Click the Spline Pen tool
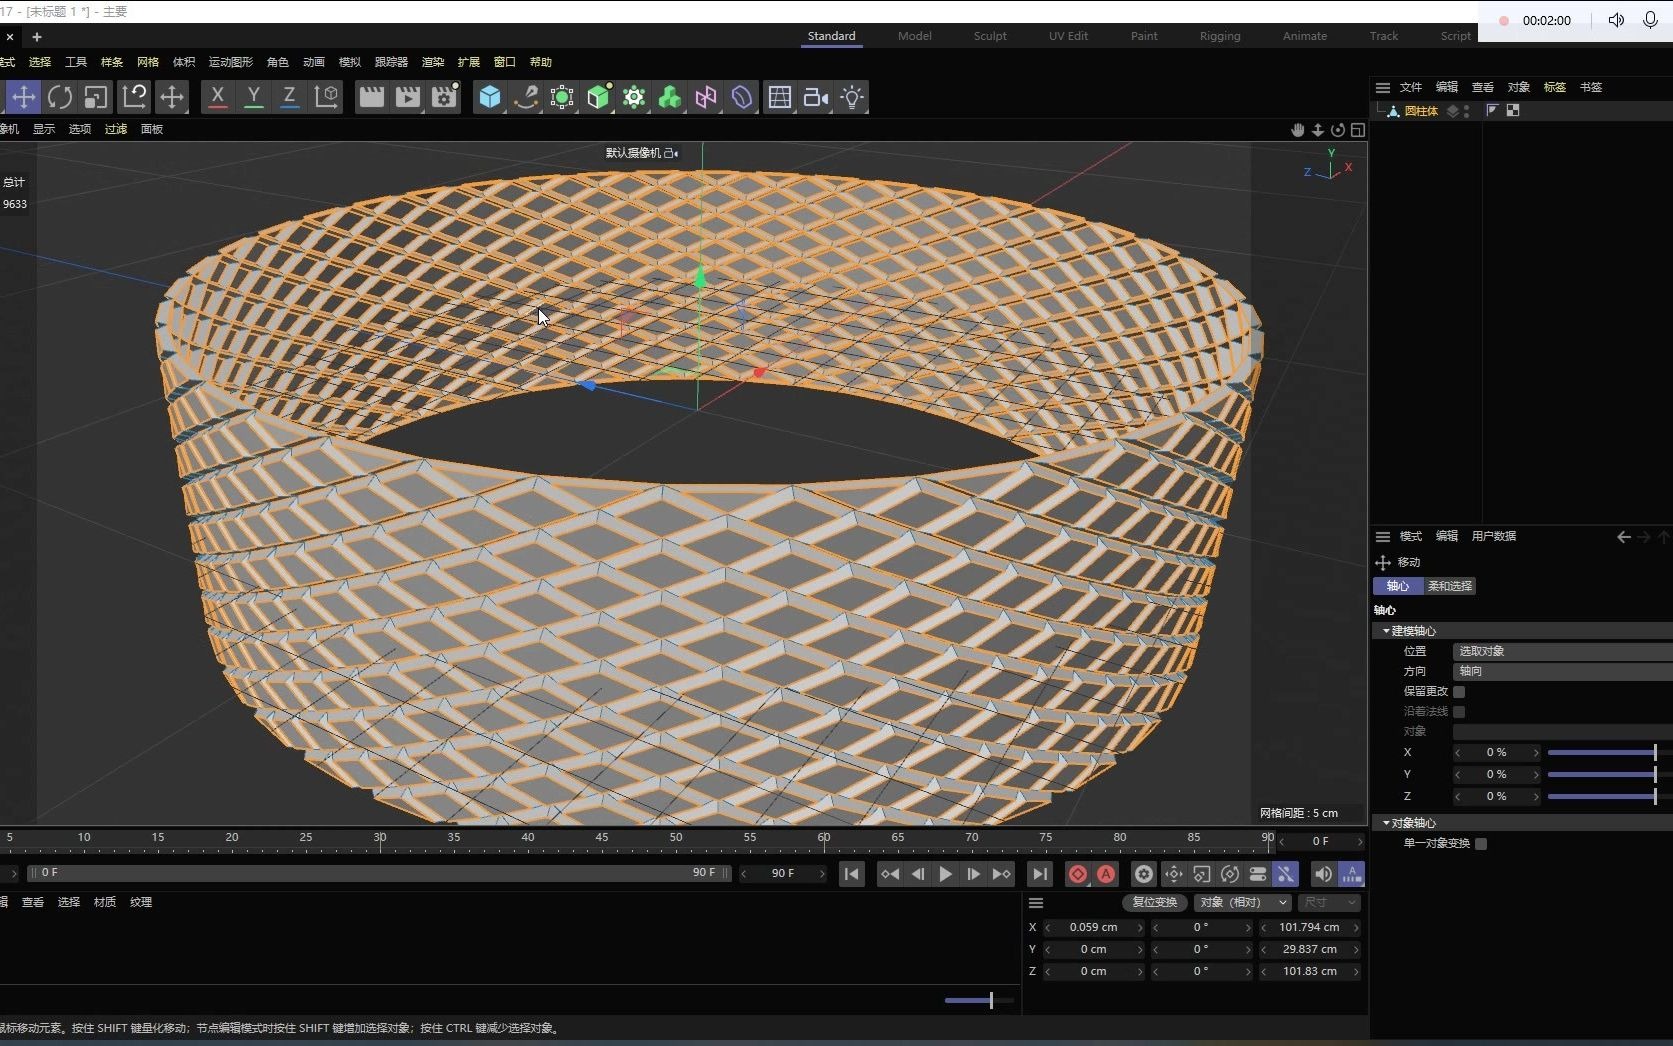This screenshot has width=1673, height=1046. (x=526, y=97)
